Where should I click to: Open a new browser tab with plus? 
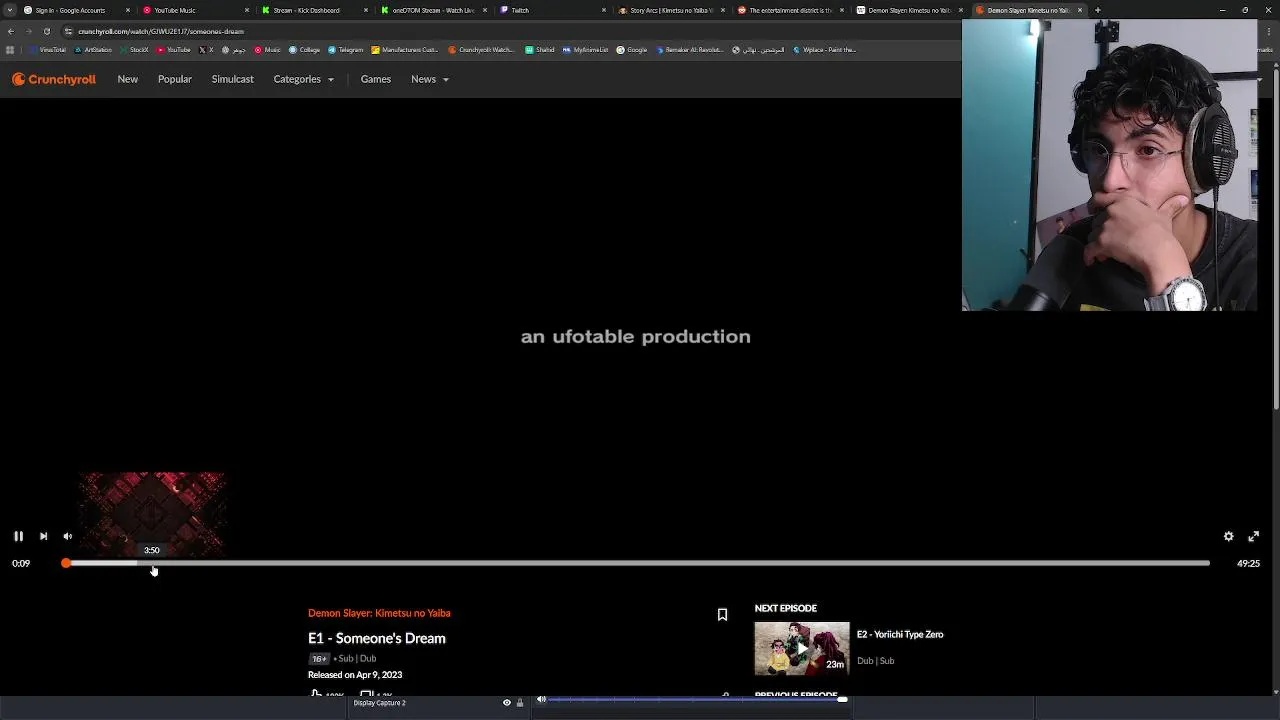[1098, 10]
